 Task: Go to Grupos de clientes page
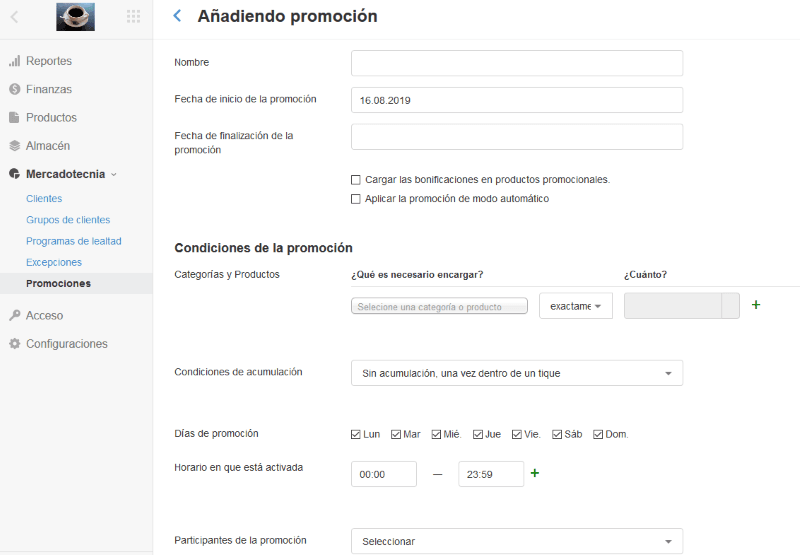click(x=68, y=220)
